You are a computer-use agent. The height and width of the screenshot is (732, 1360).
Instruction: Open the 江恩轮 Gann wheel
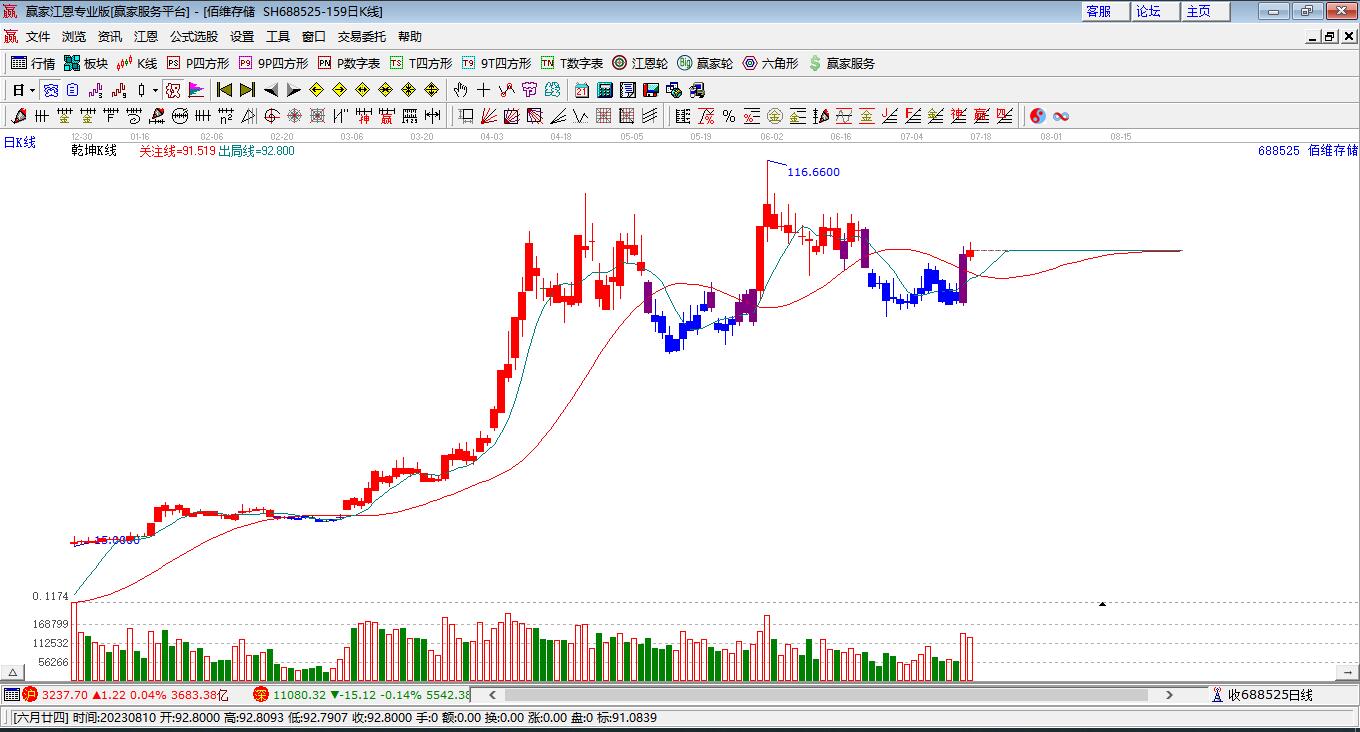coord(640,63)
